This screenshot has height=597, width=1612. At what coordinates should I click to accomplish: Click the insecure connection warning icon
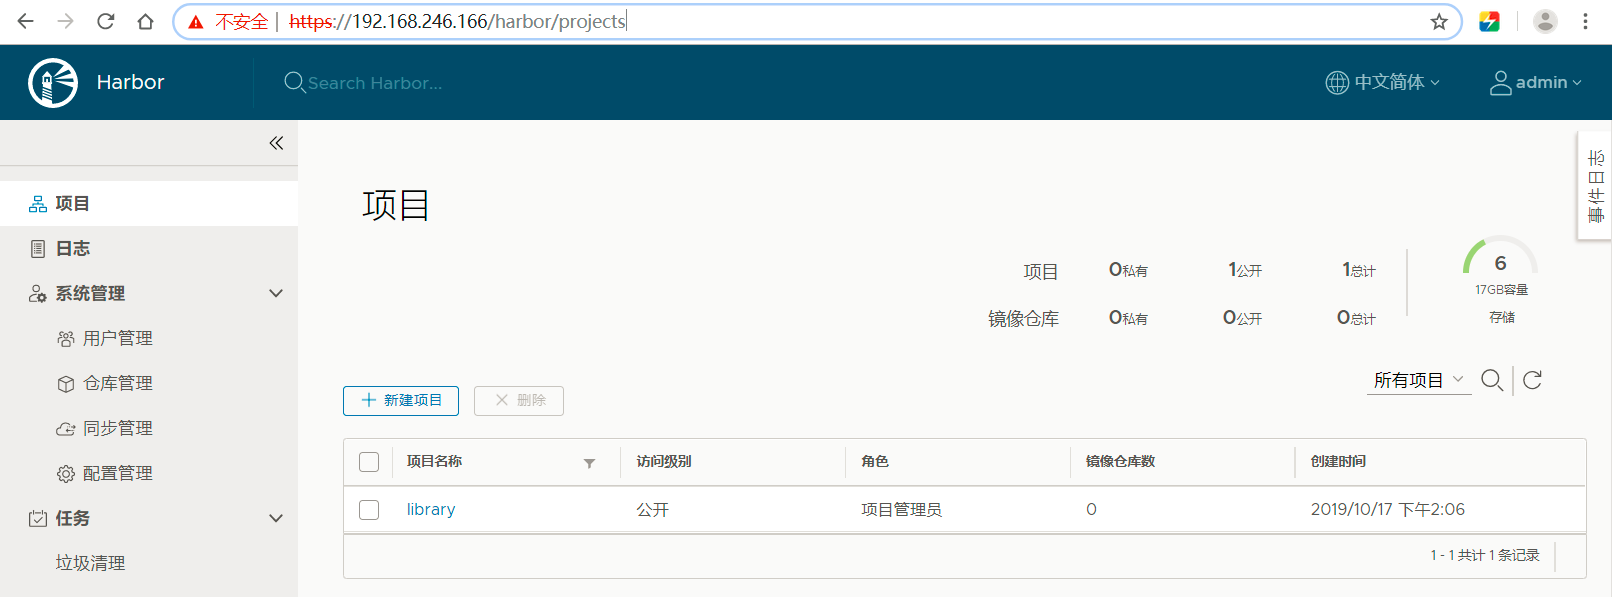click(x=196, y=22)
